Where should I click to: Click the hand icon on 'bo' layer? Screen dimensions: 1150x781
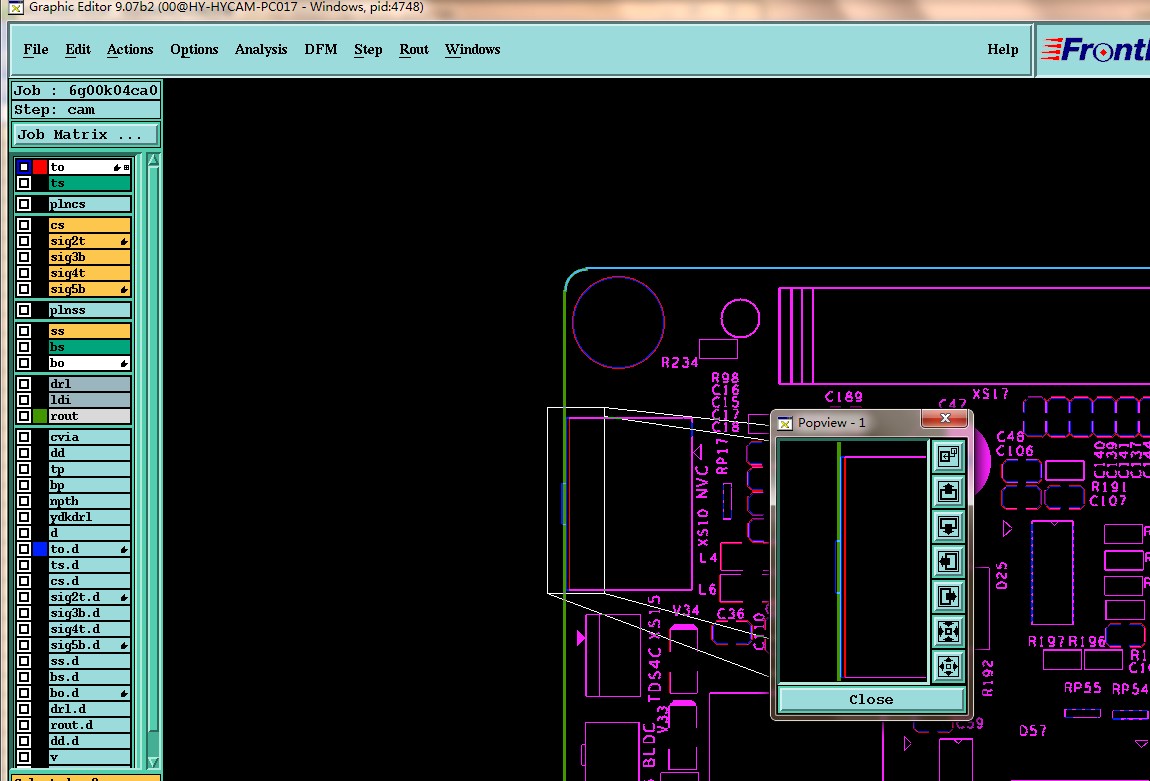click(x=124, y=364)
